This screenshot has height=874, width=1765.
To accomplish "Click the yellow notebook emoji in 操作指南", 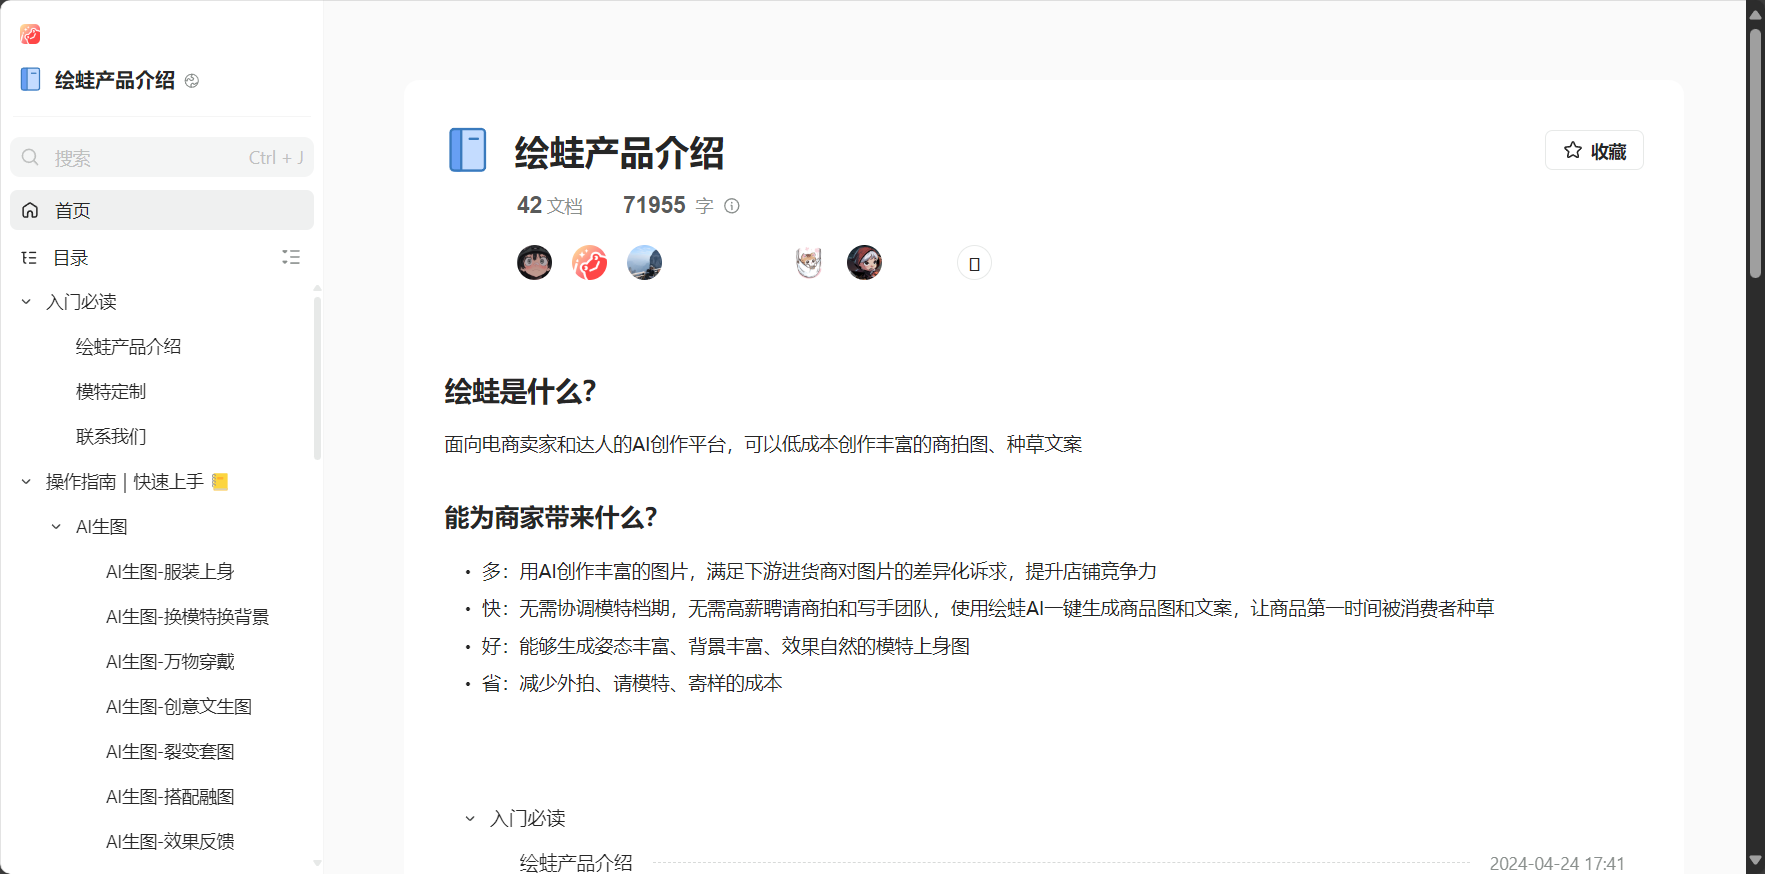I will 220,482.
